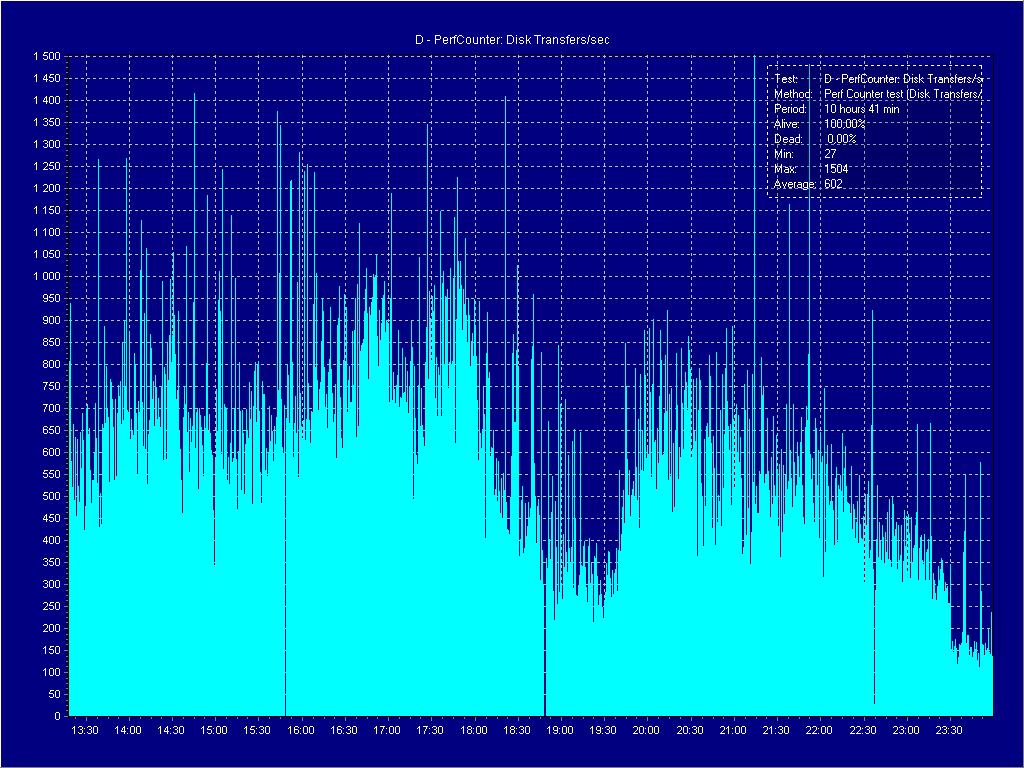Viewport: 1024px width, 768px height.
Task: Click the chart title 'D - PerfCounter: Disk Transfers/sec'
Action: point(512,40)
